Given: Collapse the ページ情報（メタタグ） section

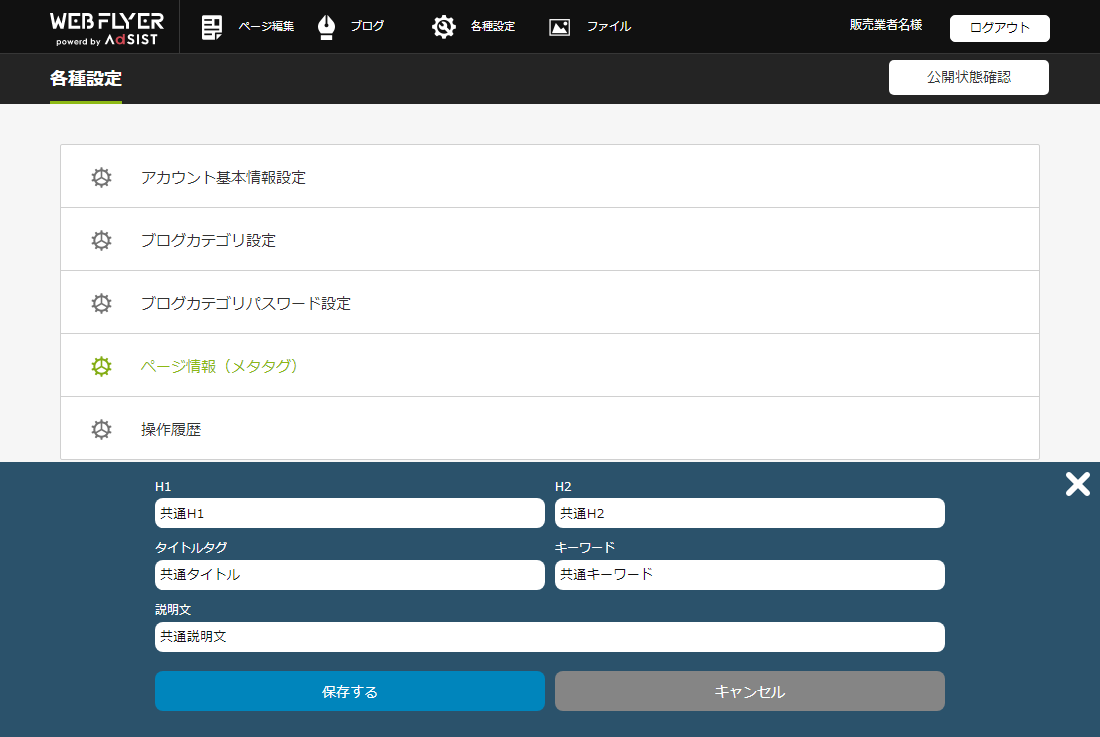Looking at the screenshot, I should pos(220,366).
